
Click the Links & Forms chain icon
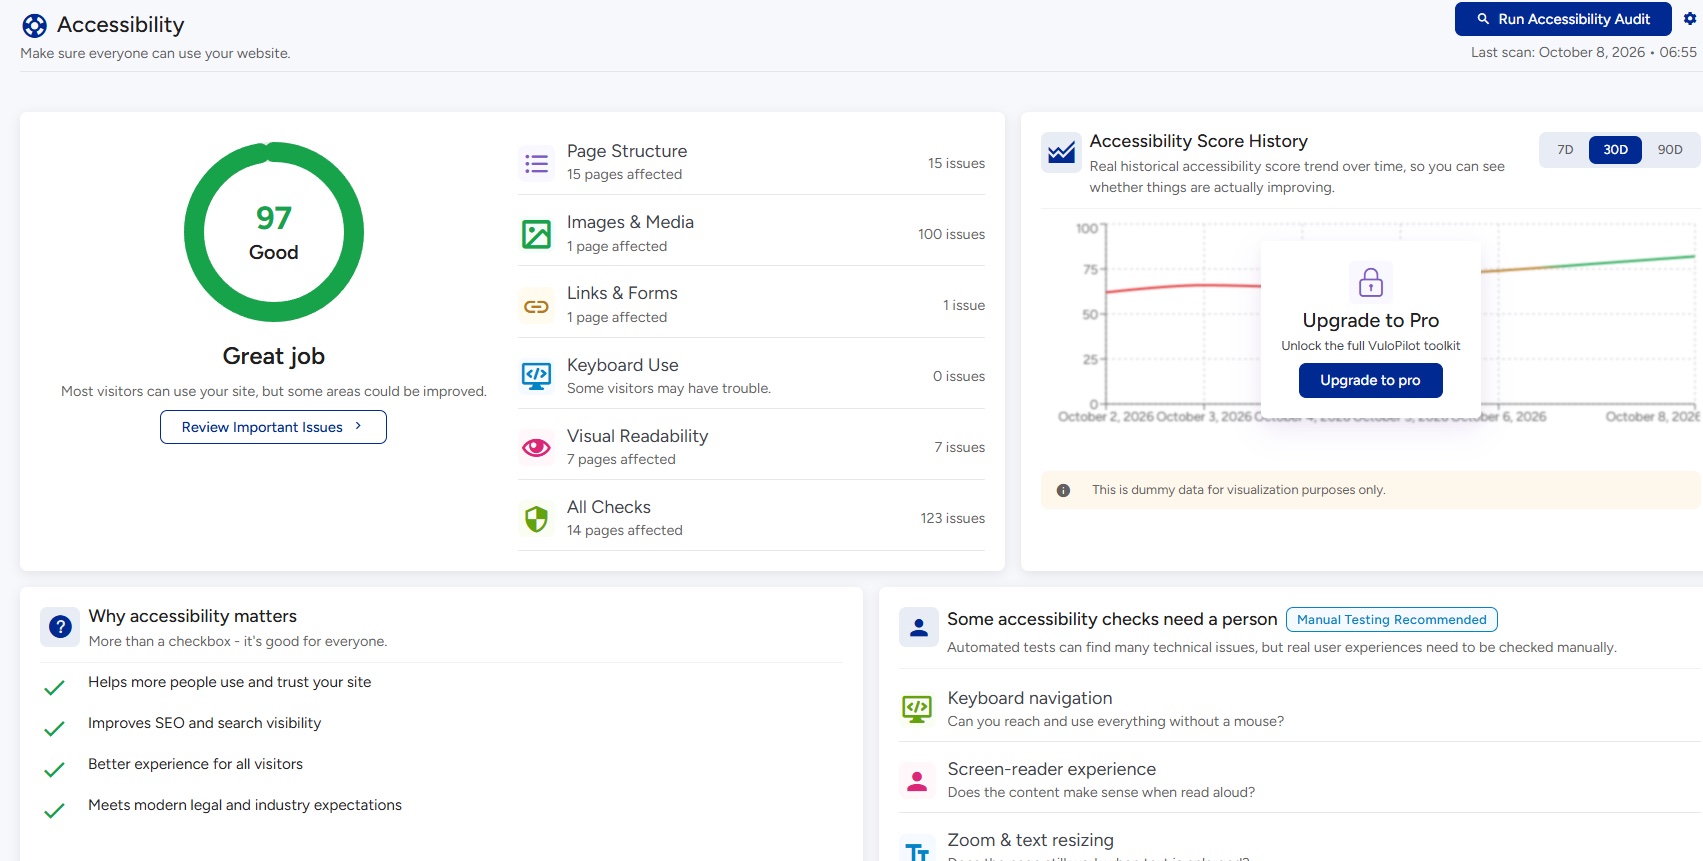point(537,306)
